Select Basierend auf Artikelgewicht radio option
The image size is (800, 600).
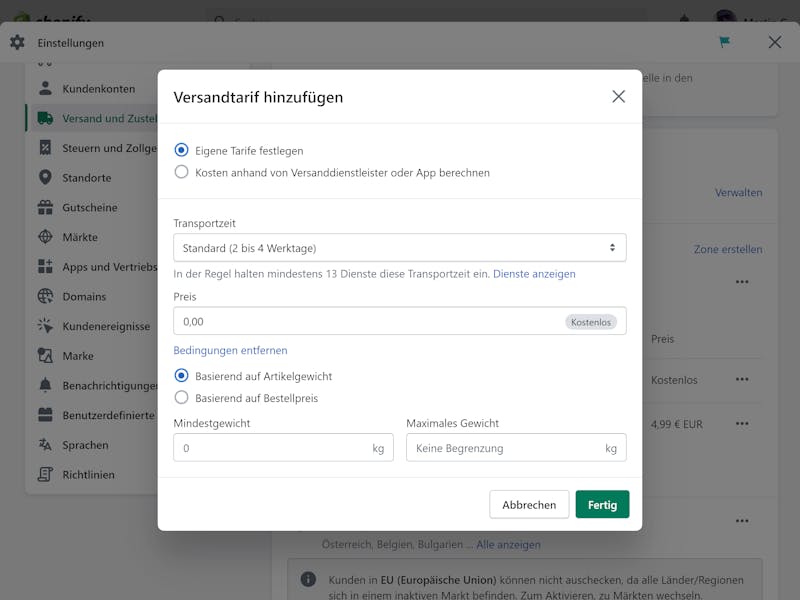pyautogui.click(x=181, y=376)
